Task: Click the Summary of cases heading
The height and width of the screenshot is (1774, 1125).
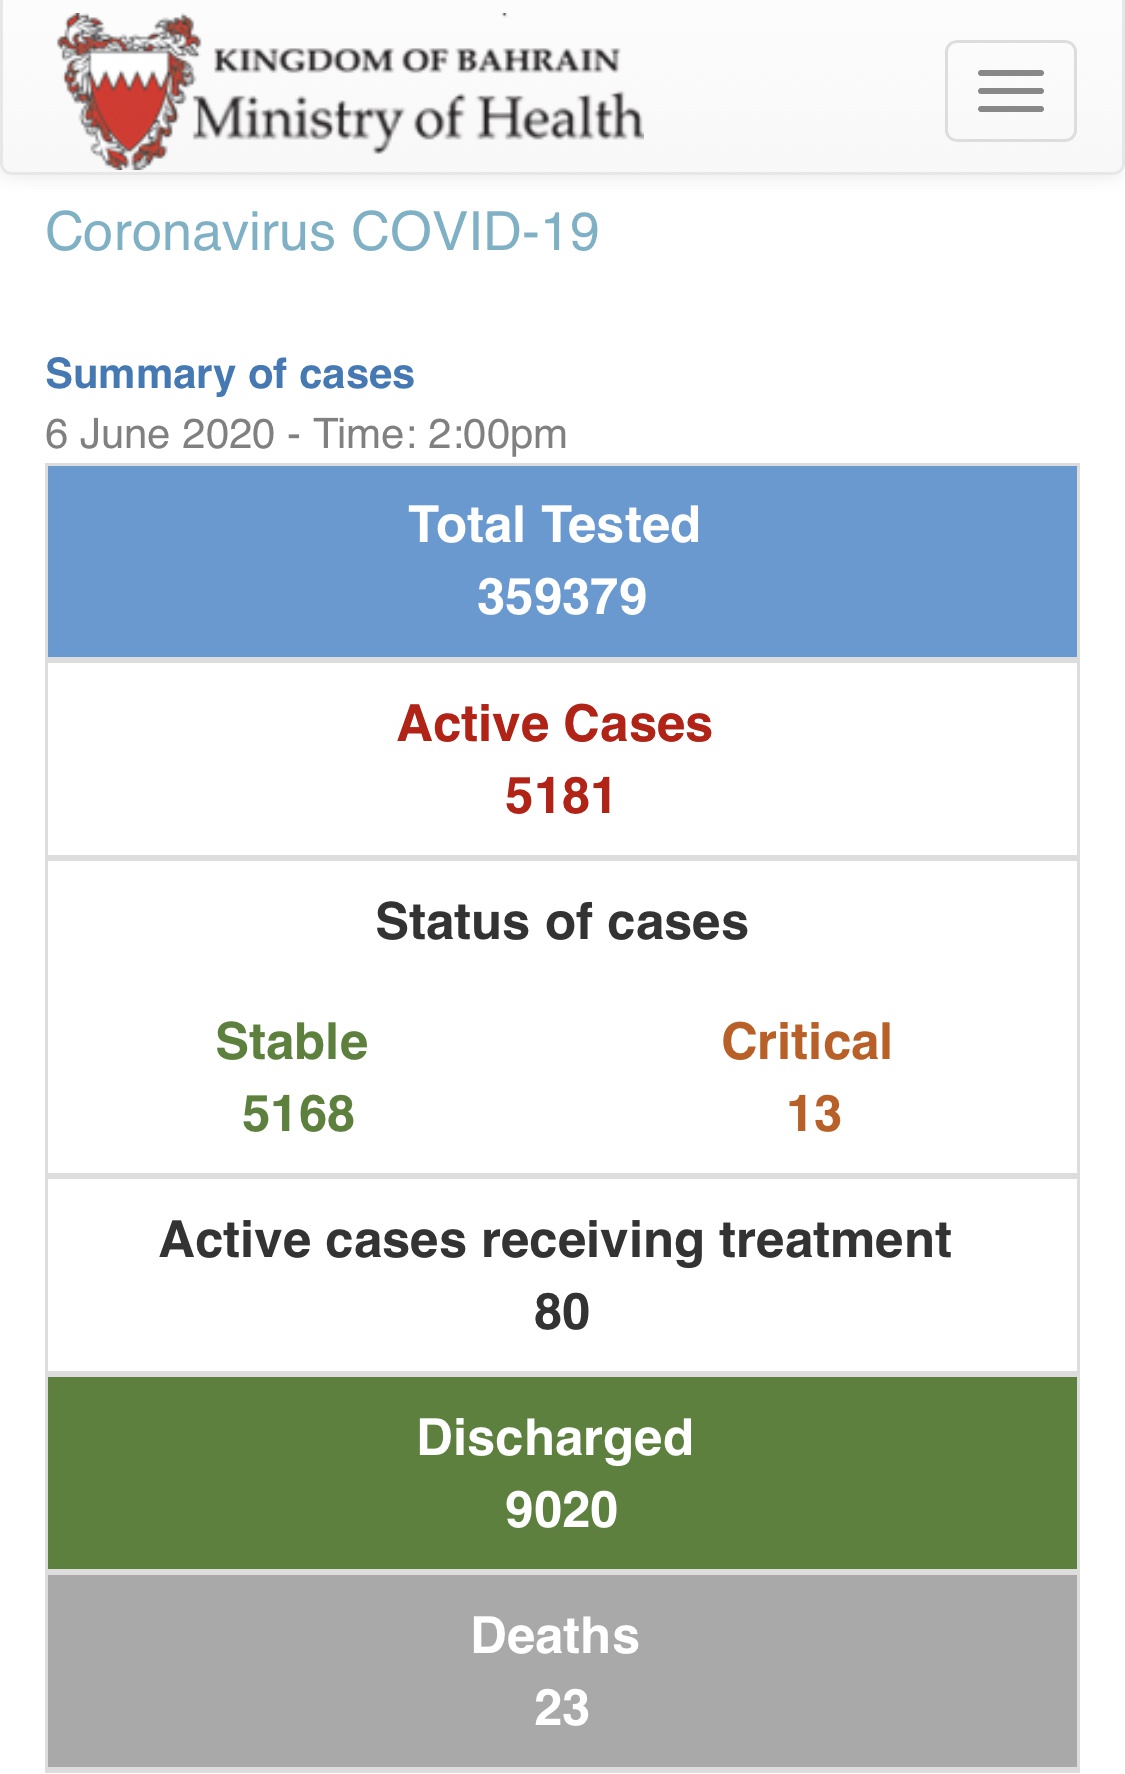Action: pos(230,374)
